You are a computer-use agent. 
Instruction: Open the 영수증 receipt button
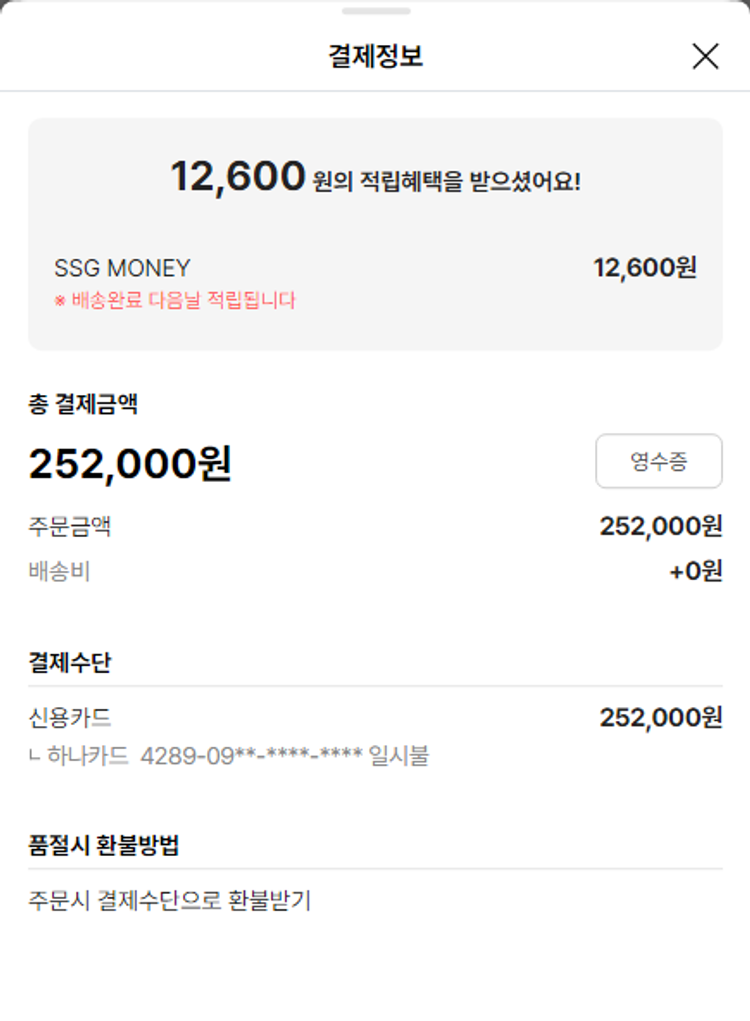[658, 461]
